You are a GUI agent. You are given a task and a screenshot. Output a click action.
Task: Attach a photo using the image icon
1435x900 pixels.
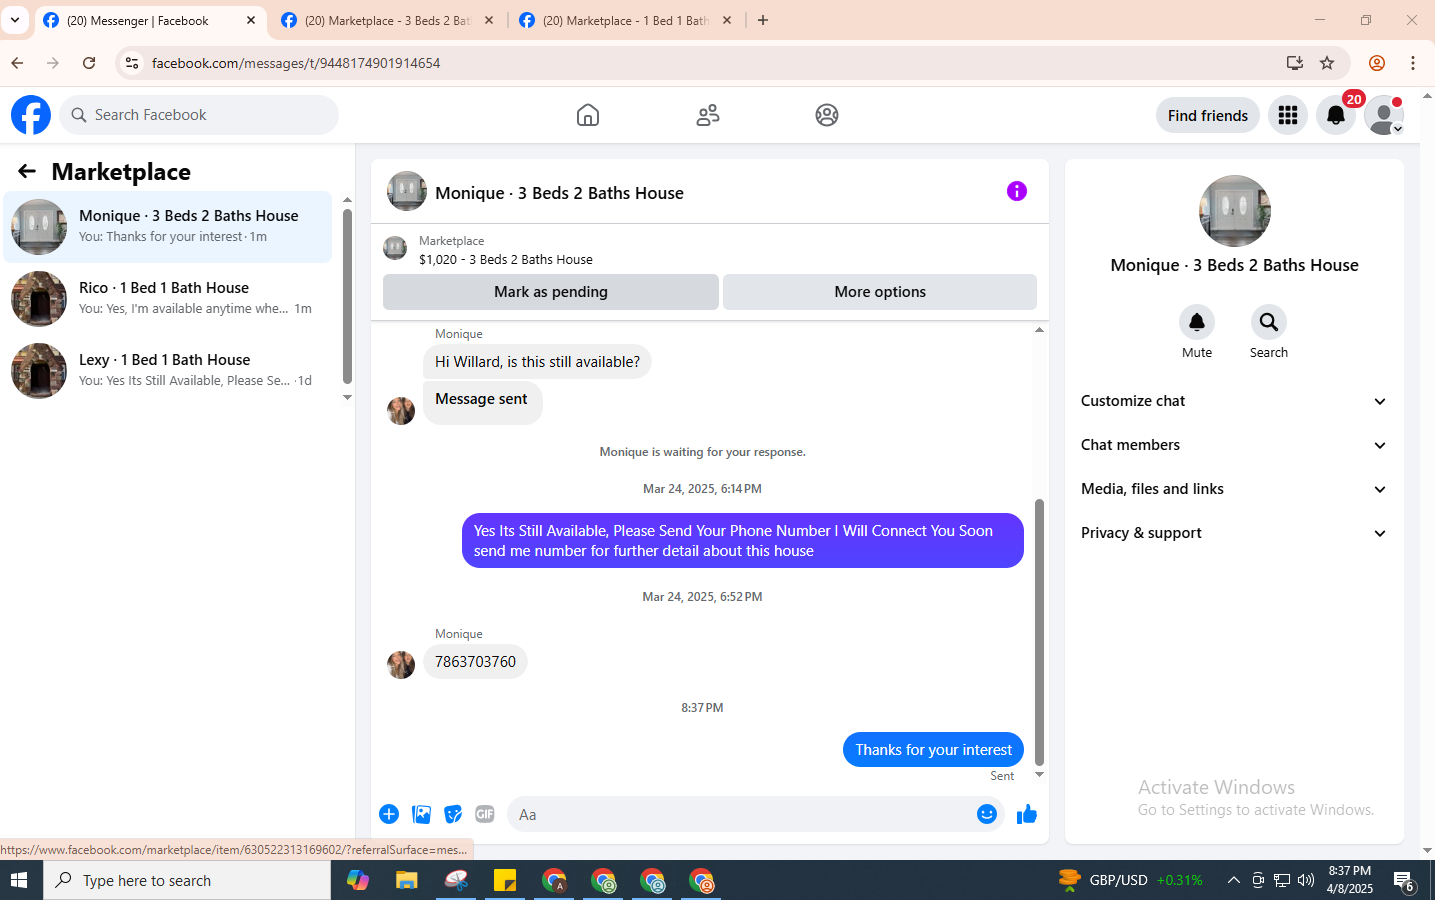pos(421,814)
